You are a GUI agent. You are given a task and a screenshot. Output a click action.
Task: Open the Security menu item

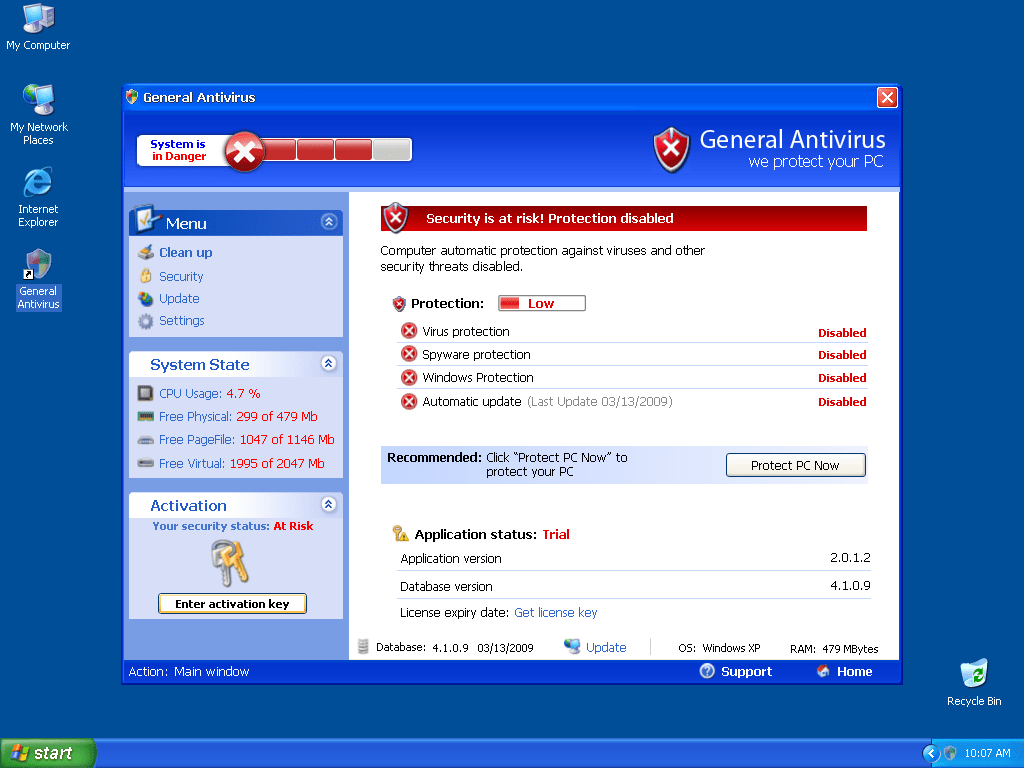[180, 276]
